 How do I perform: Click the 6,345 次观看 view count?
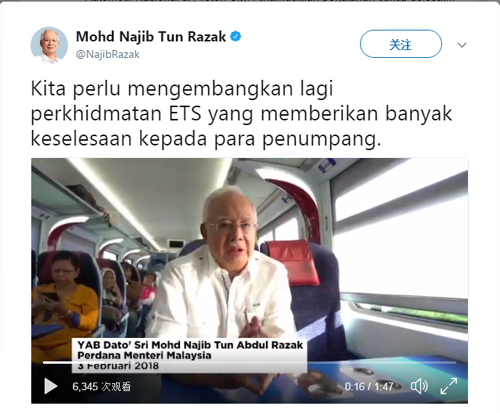tap(102, 387)
